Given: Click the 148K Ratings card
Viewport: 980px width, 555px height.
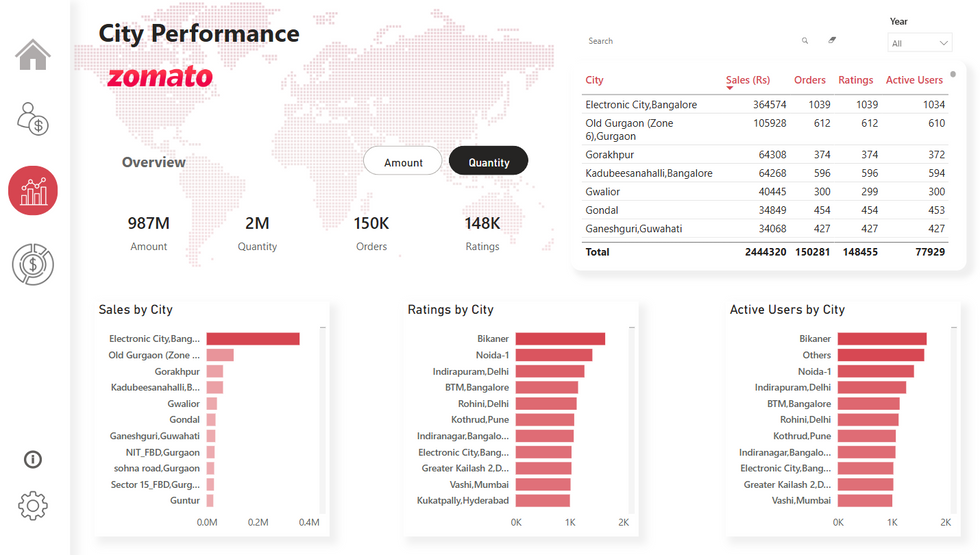Looking at the screenshot, I should (482, 232).
